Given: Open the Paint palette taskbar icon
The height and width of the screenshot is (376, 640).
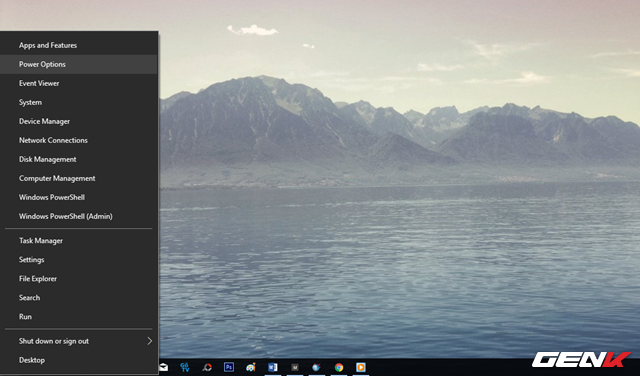Looking at the screenshot, I should coord(251,367).
